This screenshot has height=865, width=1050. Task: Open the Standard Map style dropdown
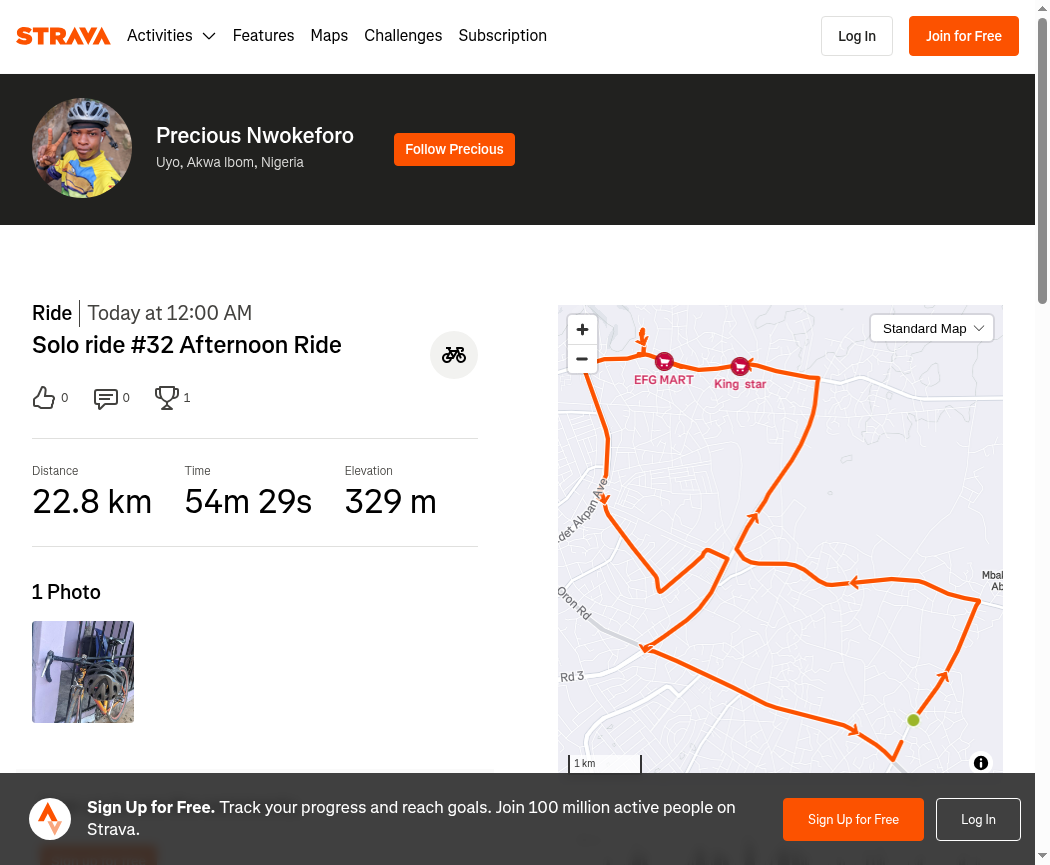pyautogui.click(x=932, y=328)
